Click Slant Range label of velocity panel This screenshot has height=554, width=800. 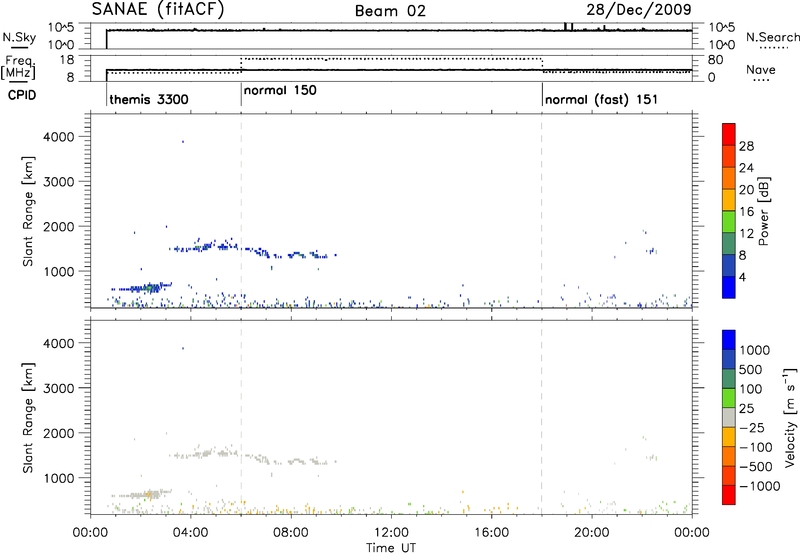[28, 418]
